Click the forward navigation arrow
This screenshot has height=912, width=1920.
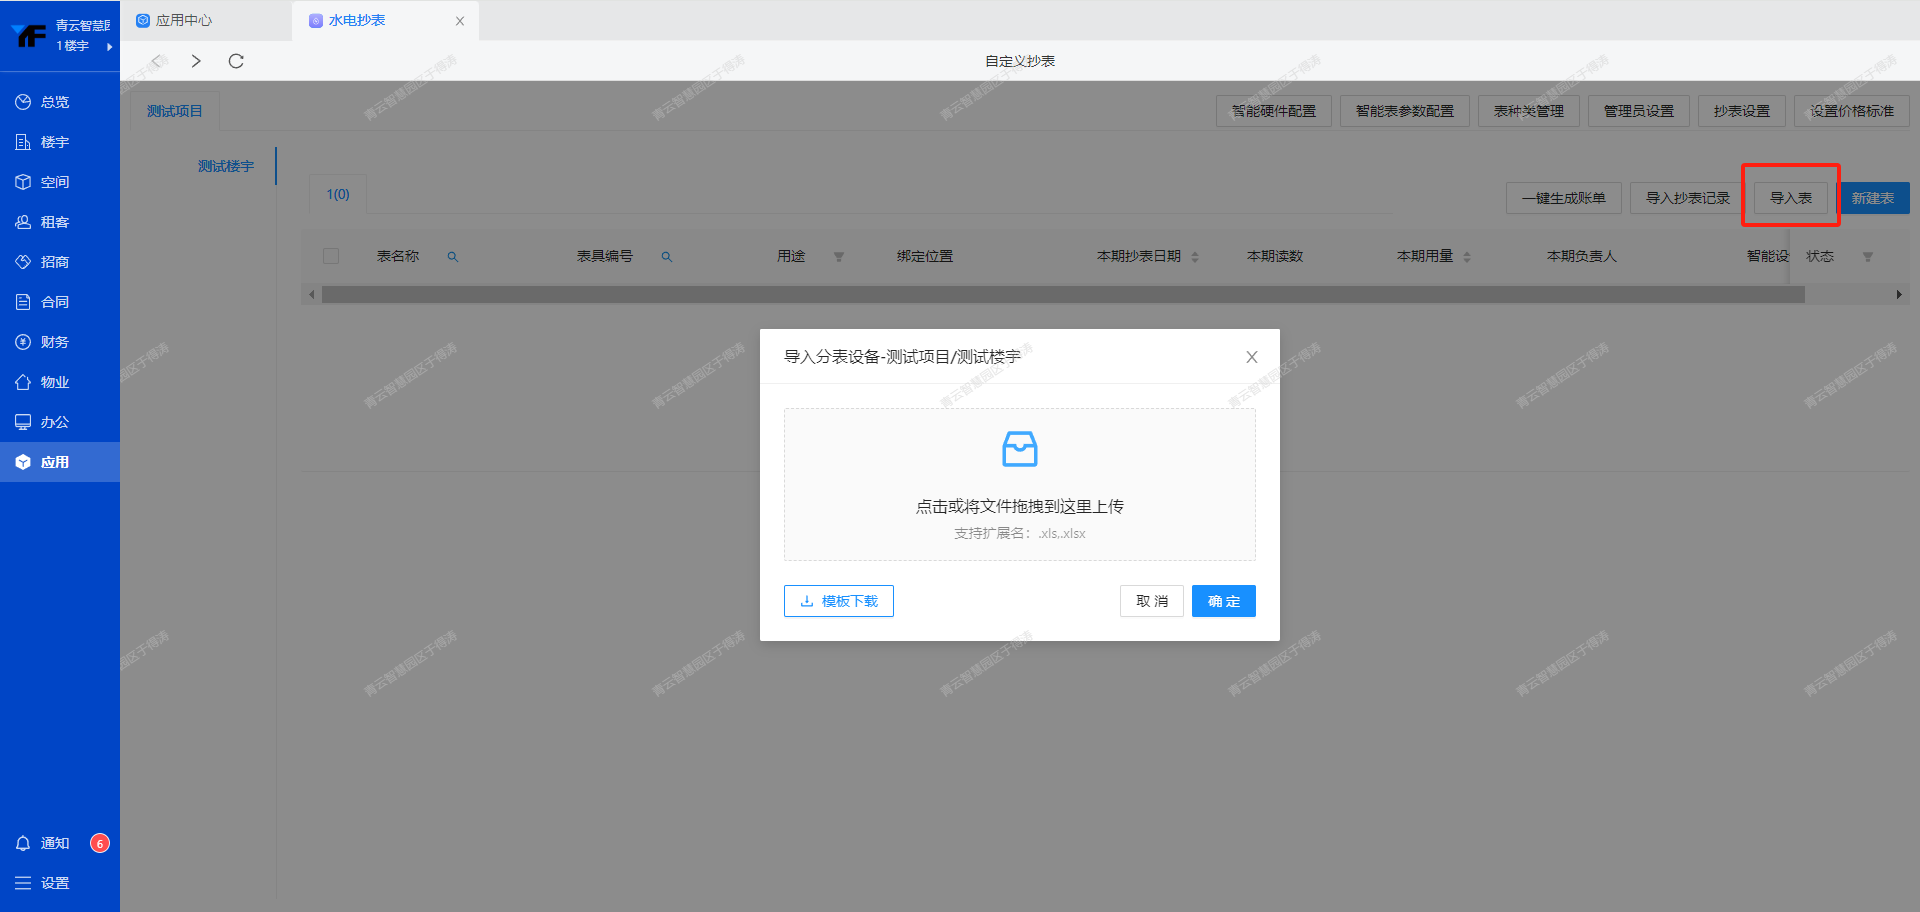pyautogui.click(x=196, y=61)
